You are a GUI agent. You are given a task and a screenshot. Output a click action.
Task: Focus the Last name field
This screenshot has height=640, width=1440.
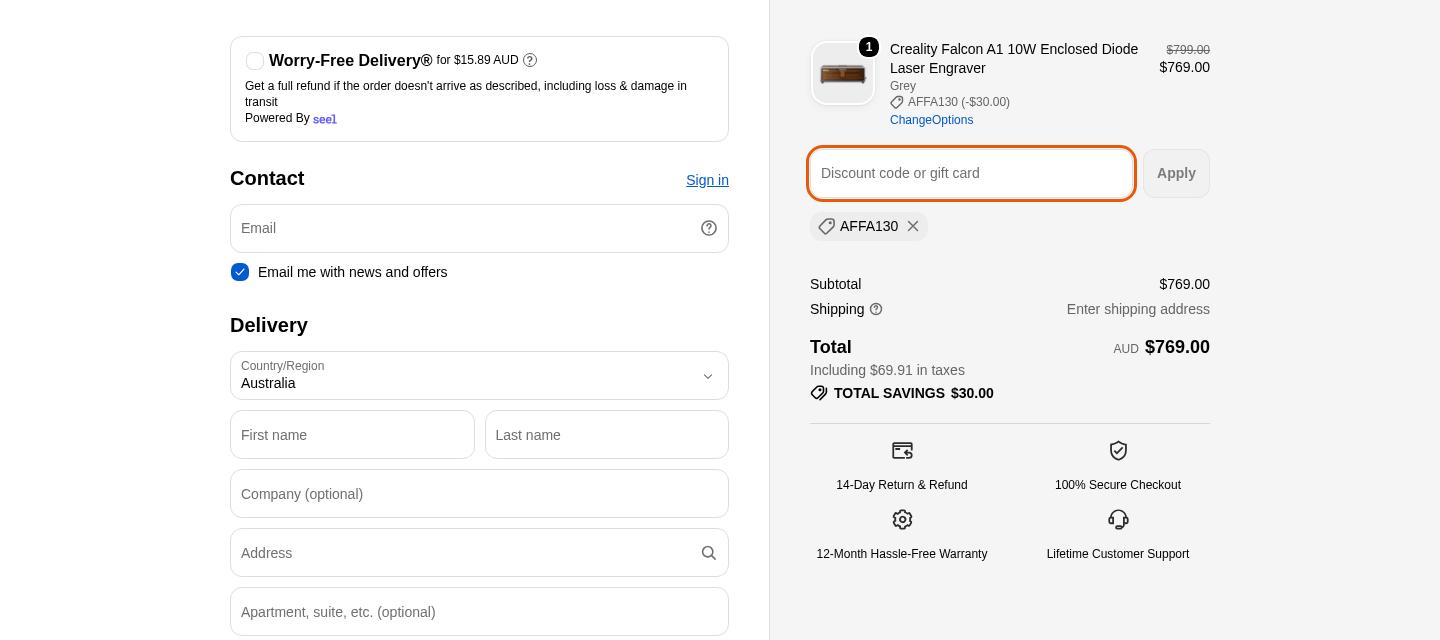(607, 435)
